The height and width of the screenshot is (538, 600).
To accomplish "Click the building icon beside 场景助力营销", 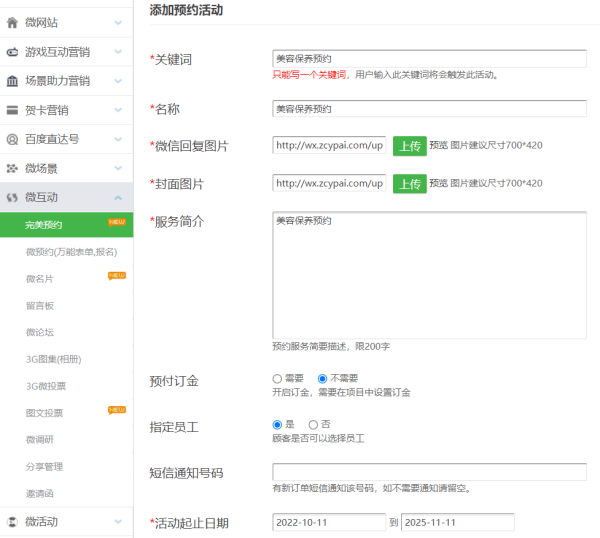I will tap(12, 81).
